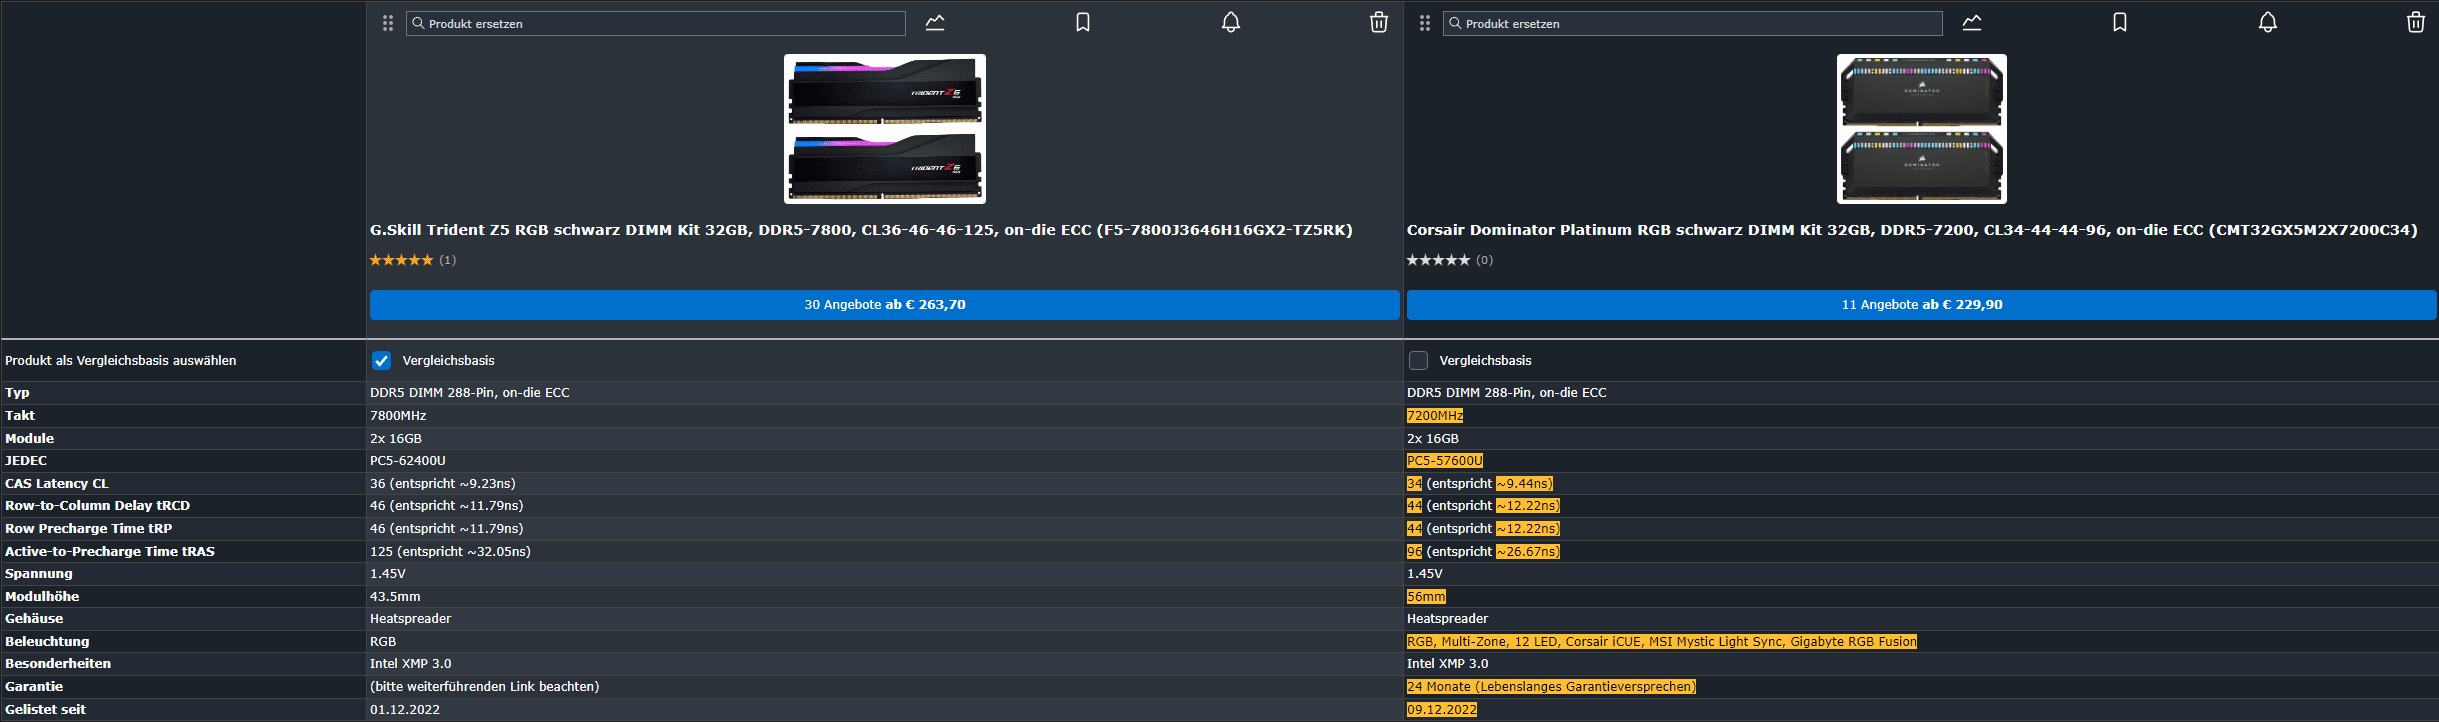Viewport: 2439px width, 722px height.
Task: Click 'Gelistet seit' row label
Action: point(45,710)
